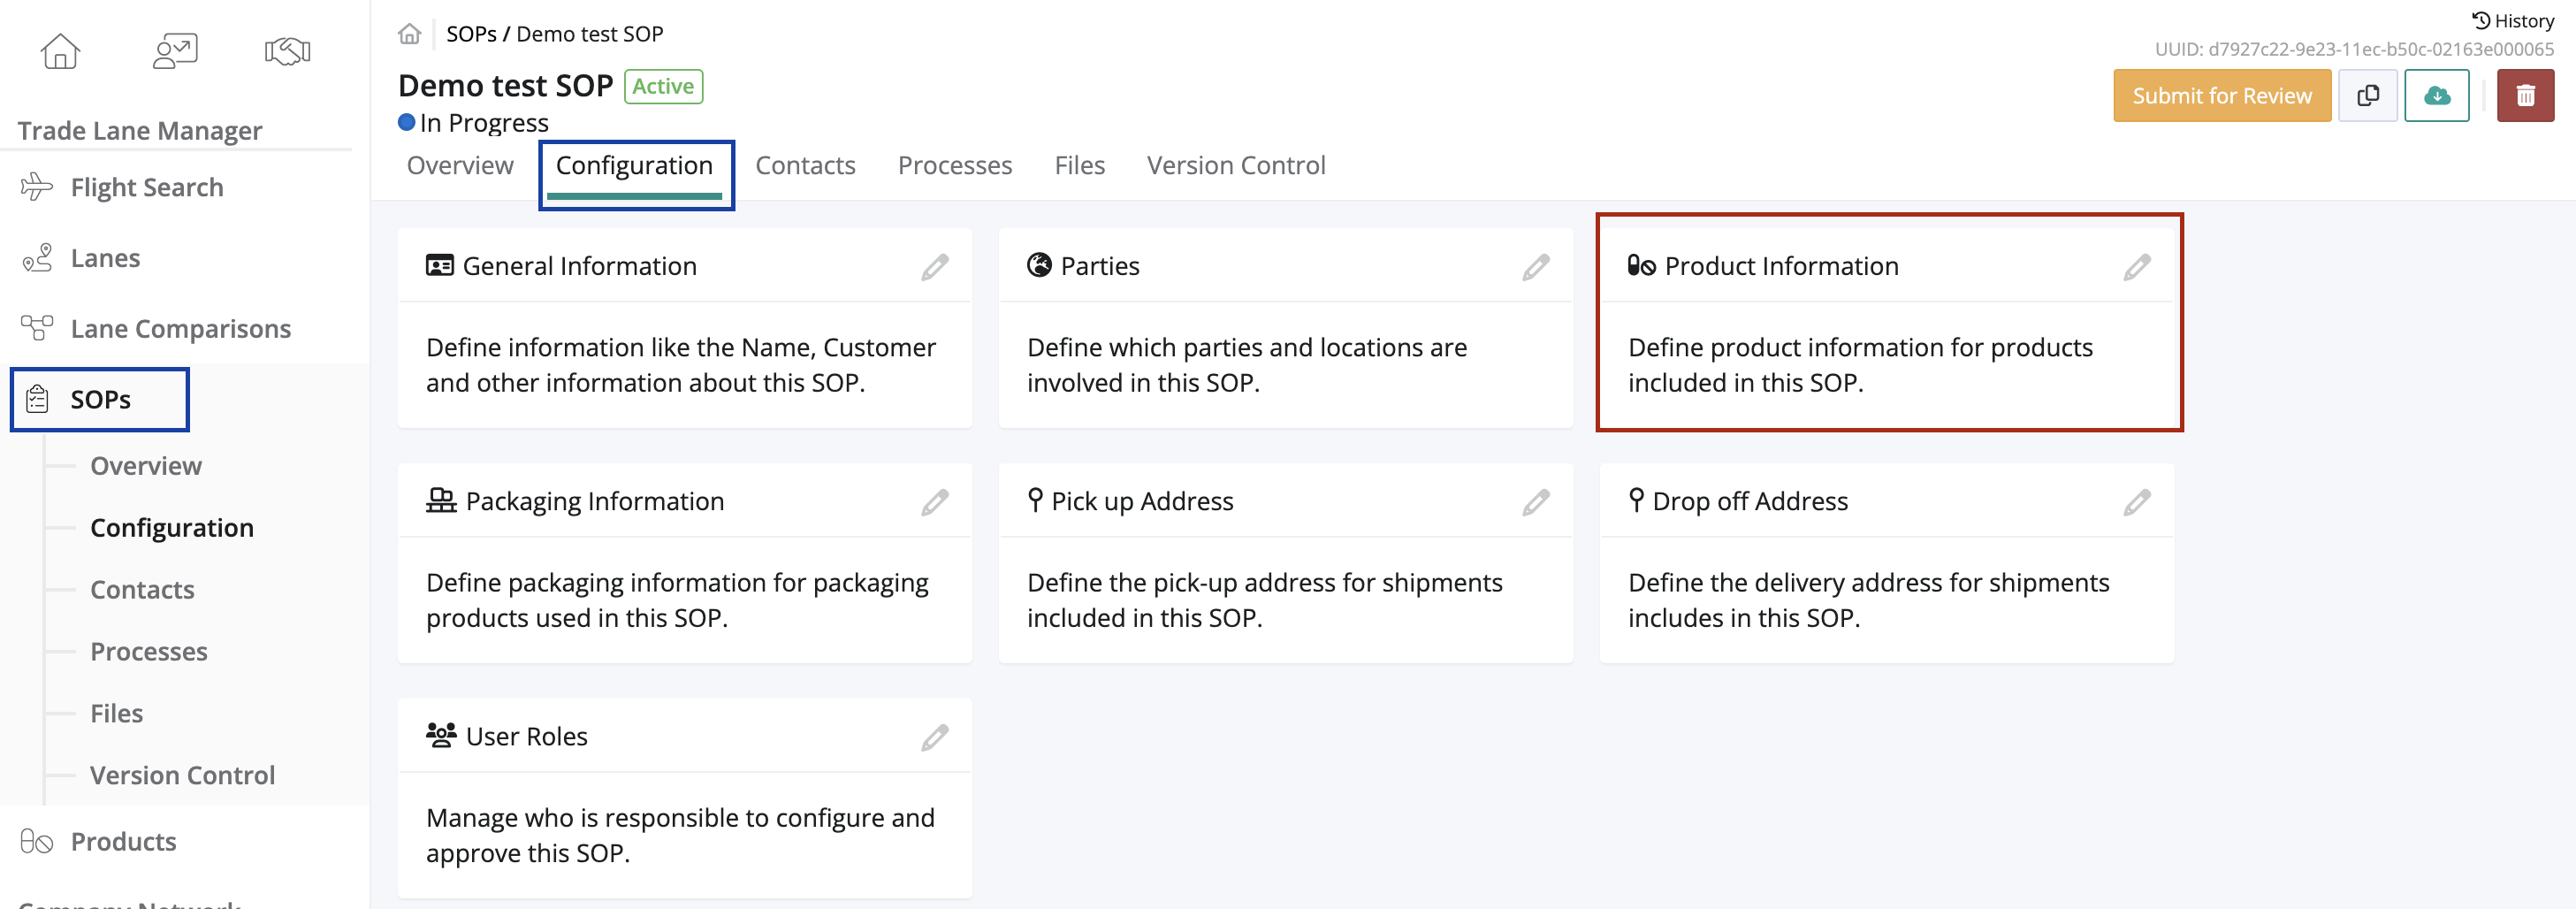Click the handshake icon in sidebar top
The height and width of the screenshot is (909, 2576).
click(288, 51)
